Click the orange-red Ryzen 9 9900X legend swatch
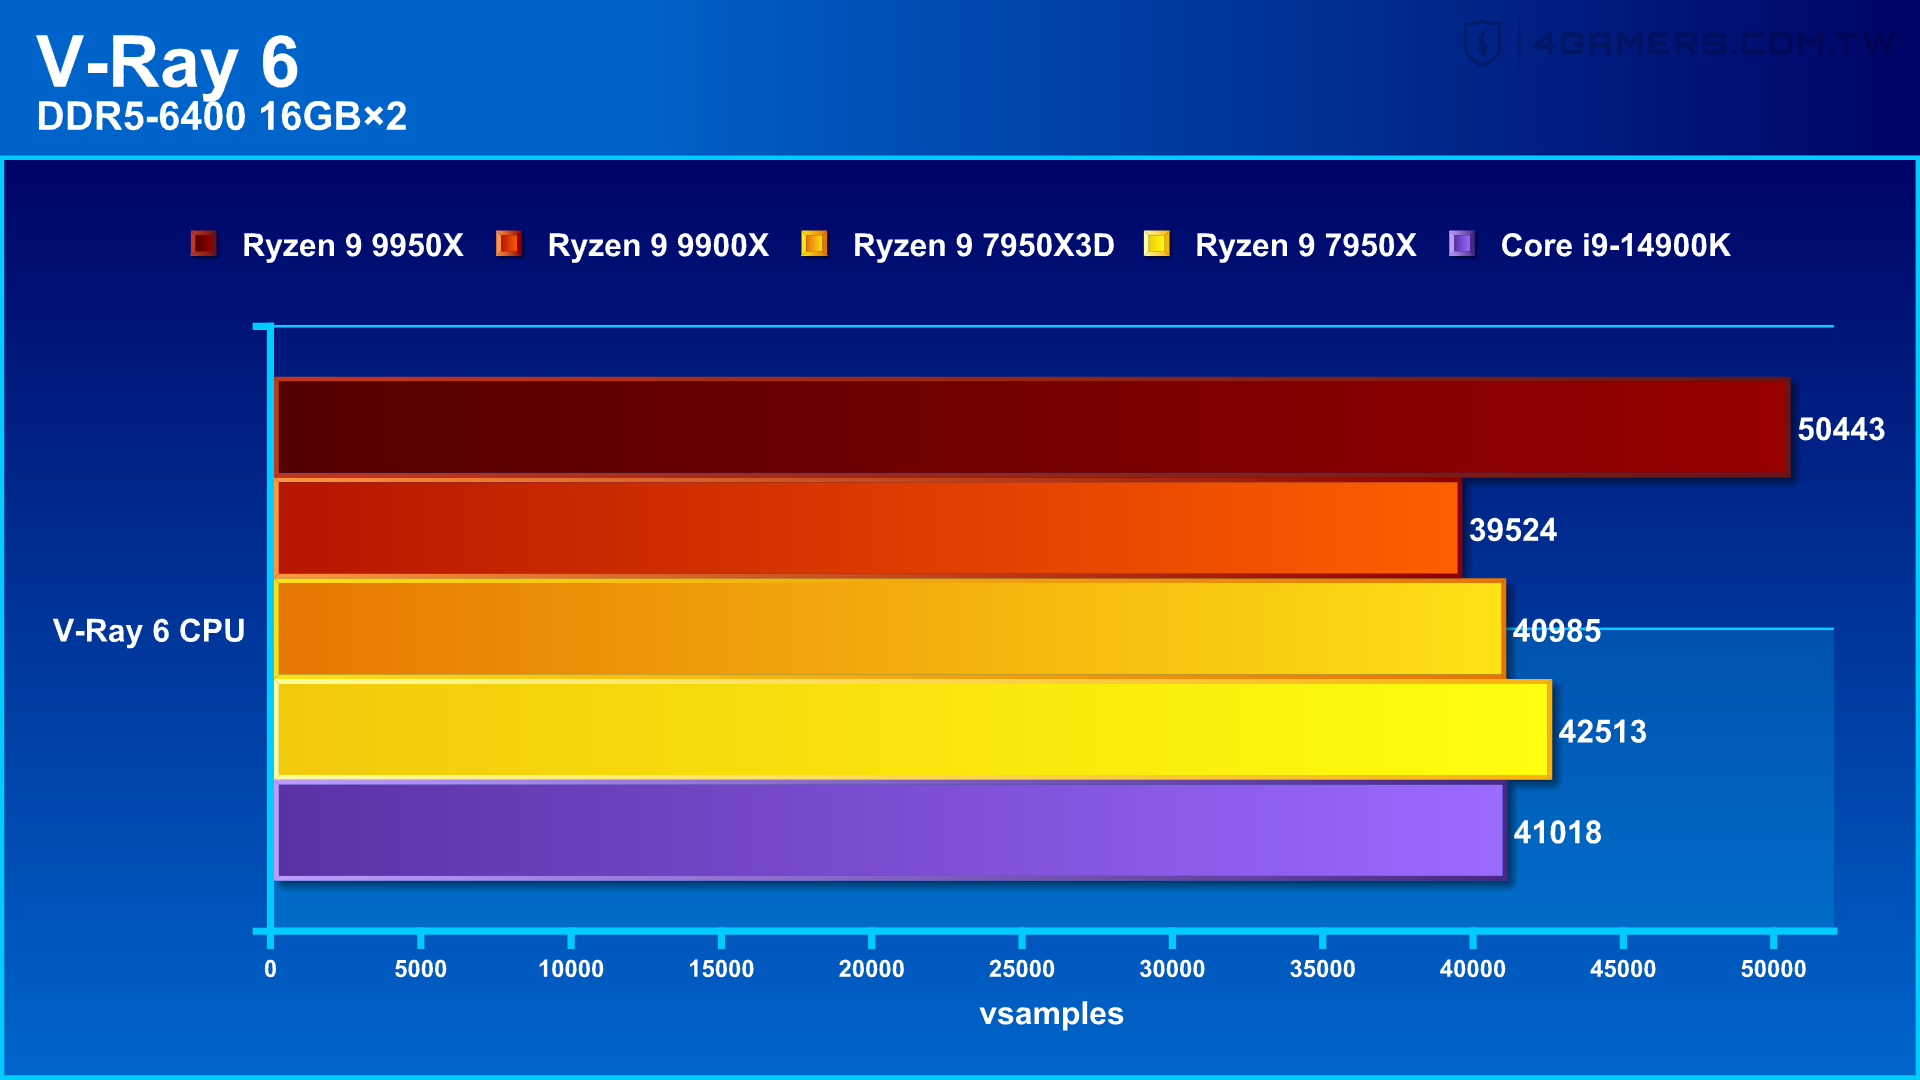The height and width of the screenshot is (1080, 1920). click(x=509, y=244)
